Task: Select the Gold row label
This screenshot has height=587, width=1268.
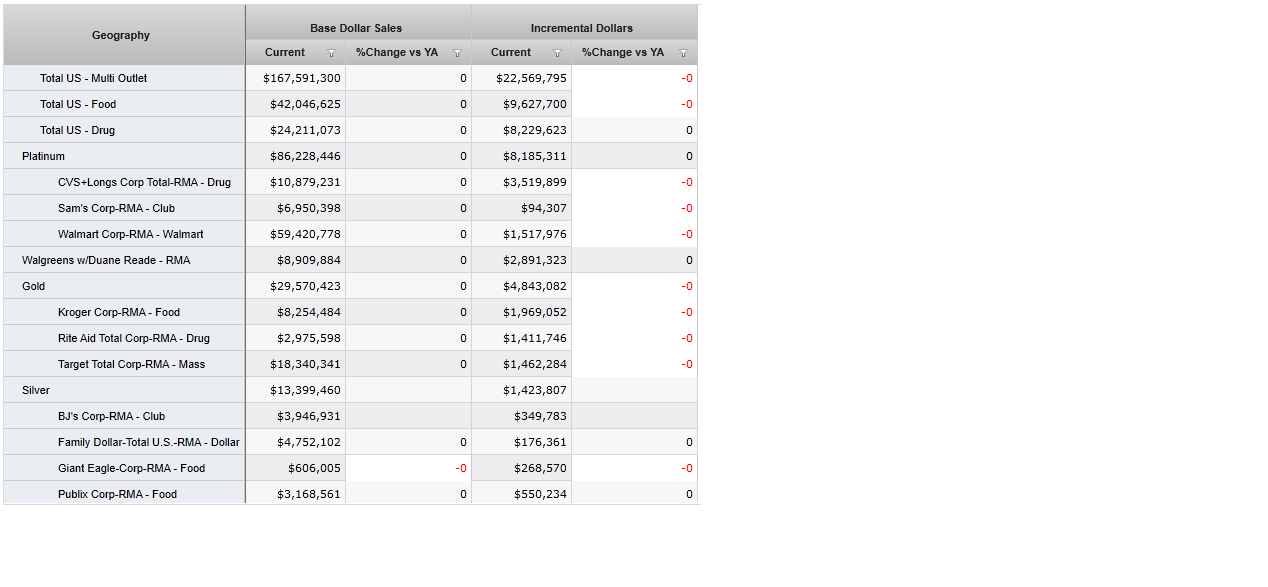Action: (34, 286)
